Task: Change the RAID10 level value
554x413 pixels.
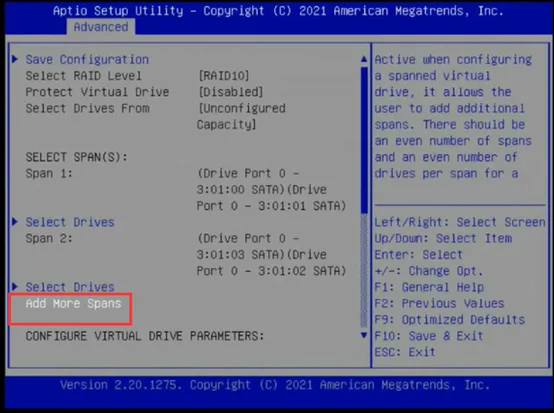Action: (x=224, y=76)
